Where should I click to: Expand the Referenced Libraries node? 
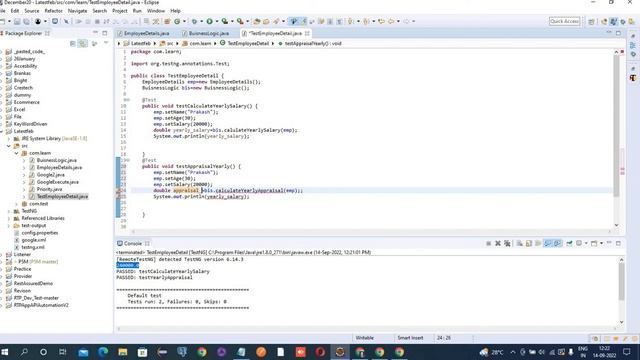[9, 218]
